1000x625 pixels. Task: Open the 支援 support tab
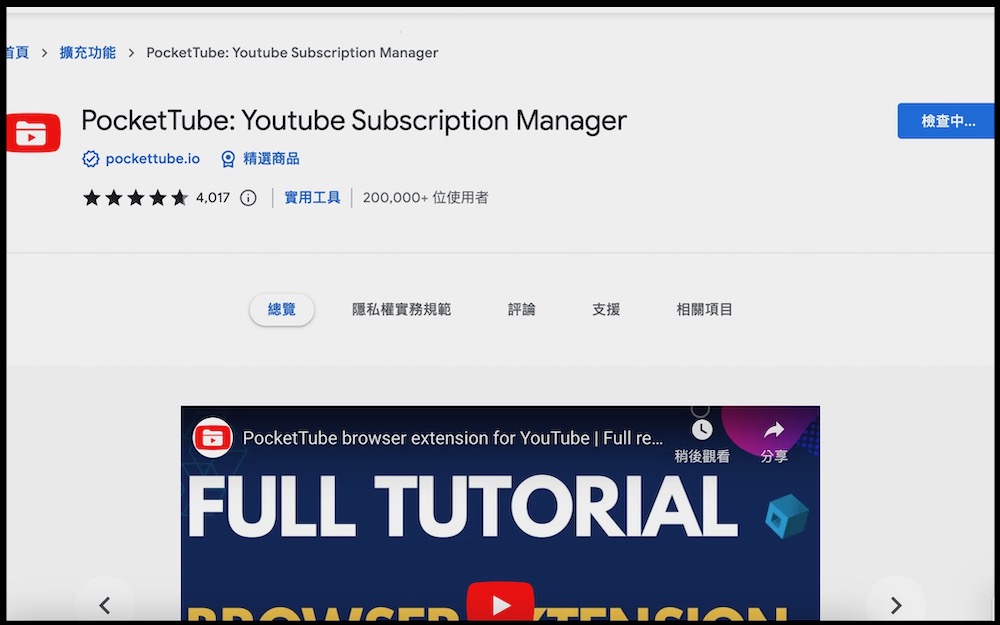[x=606, y=309]
